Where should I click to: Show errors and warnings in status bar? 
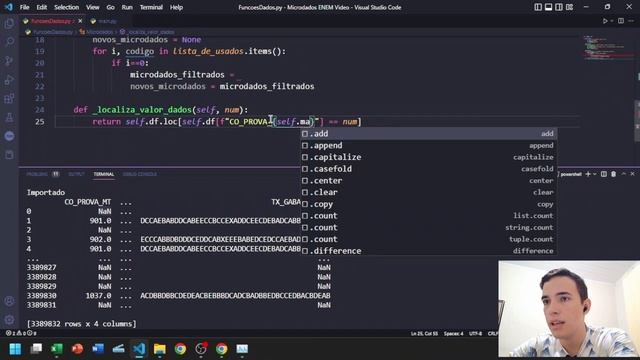(21, 333)
